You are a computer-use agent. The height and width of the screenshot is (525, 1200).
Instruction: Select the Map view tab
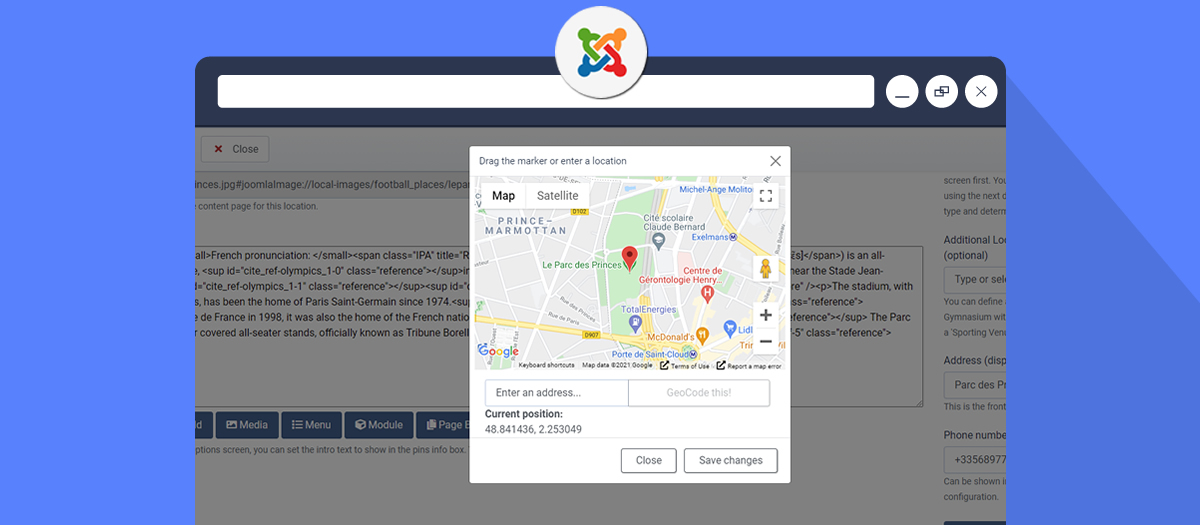pos(504,196)
